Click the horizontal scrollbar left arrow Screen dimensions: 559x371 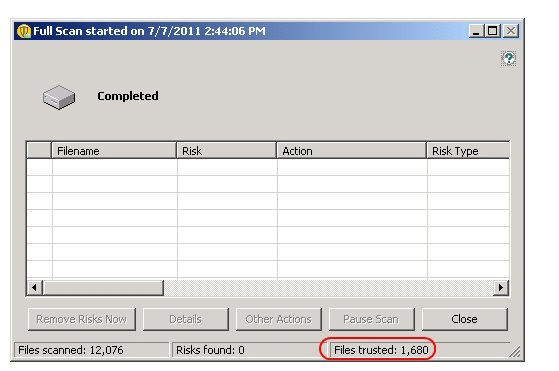point(35,287)
